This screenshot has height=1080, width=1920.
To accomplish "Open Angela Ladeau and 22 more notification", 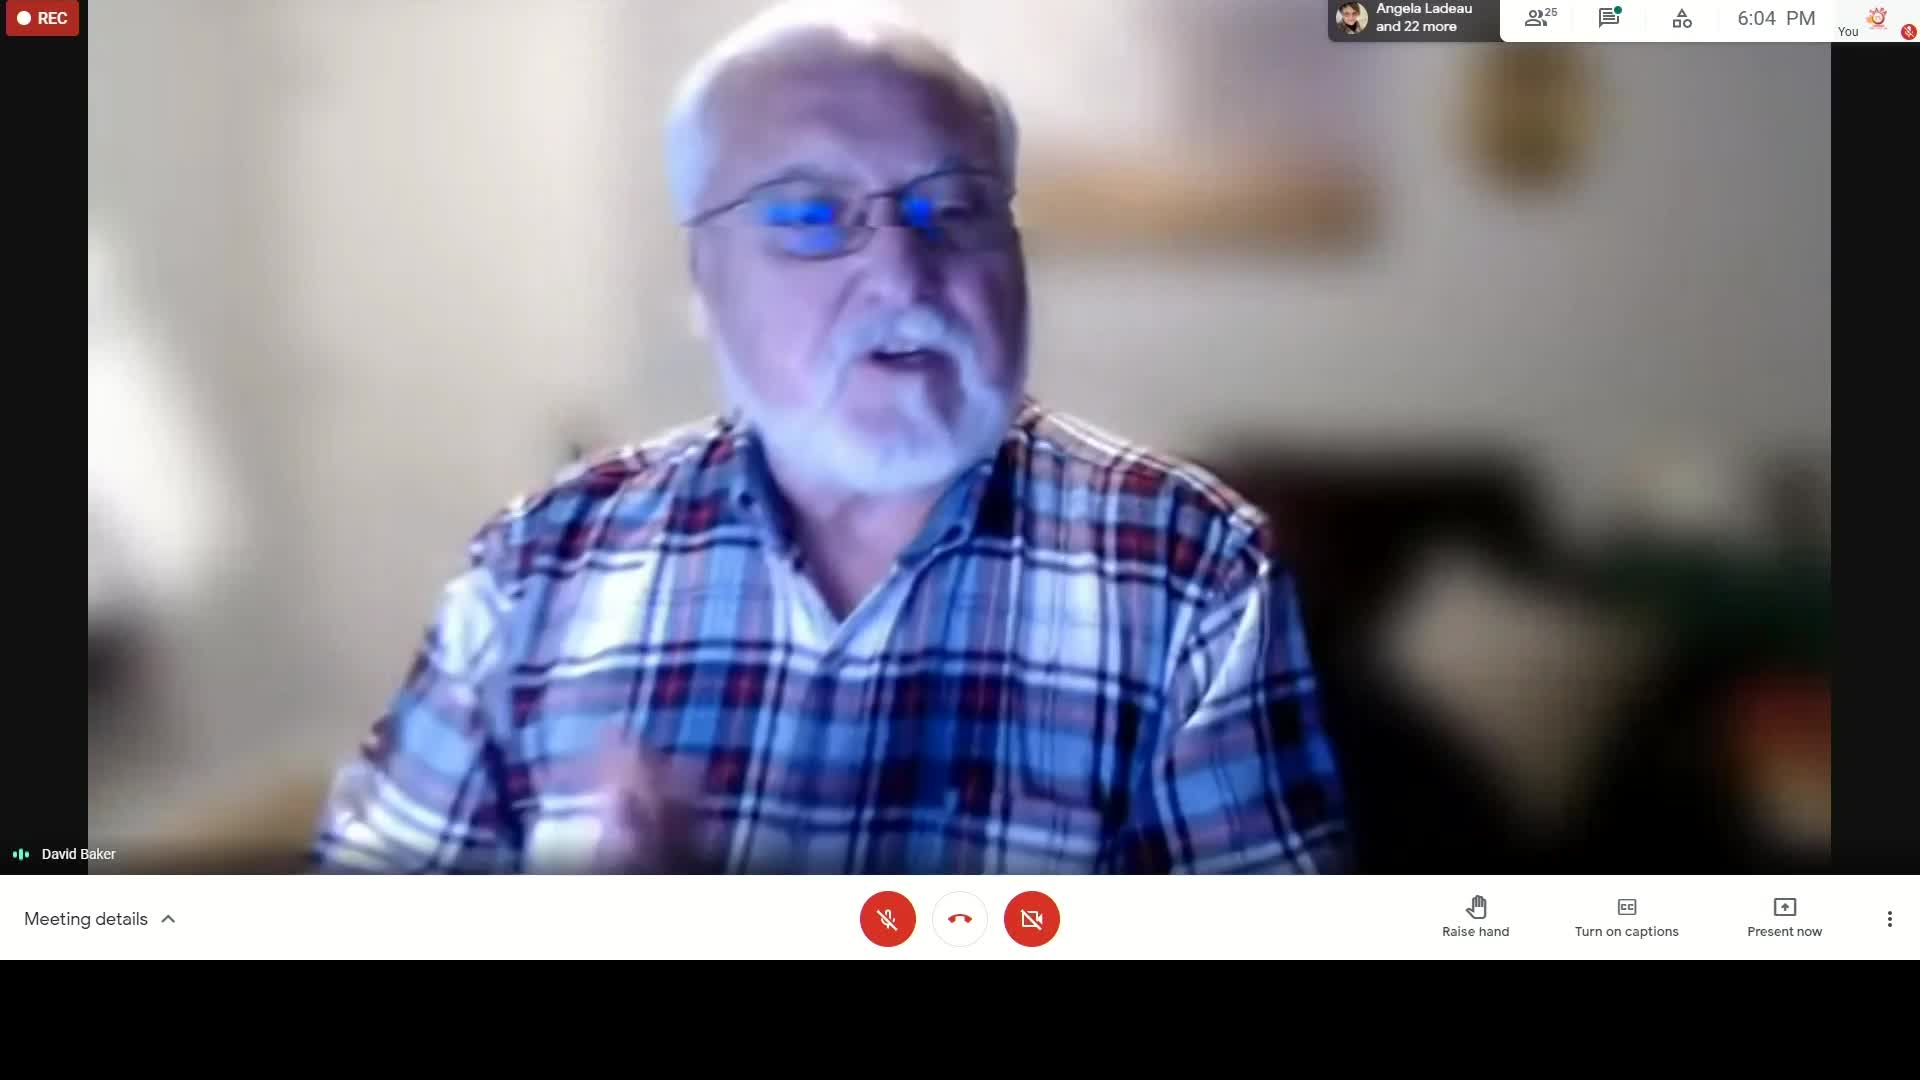I will (1414, 18).
